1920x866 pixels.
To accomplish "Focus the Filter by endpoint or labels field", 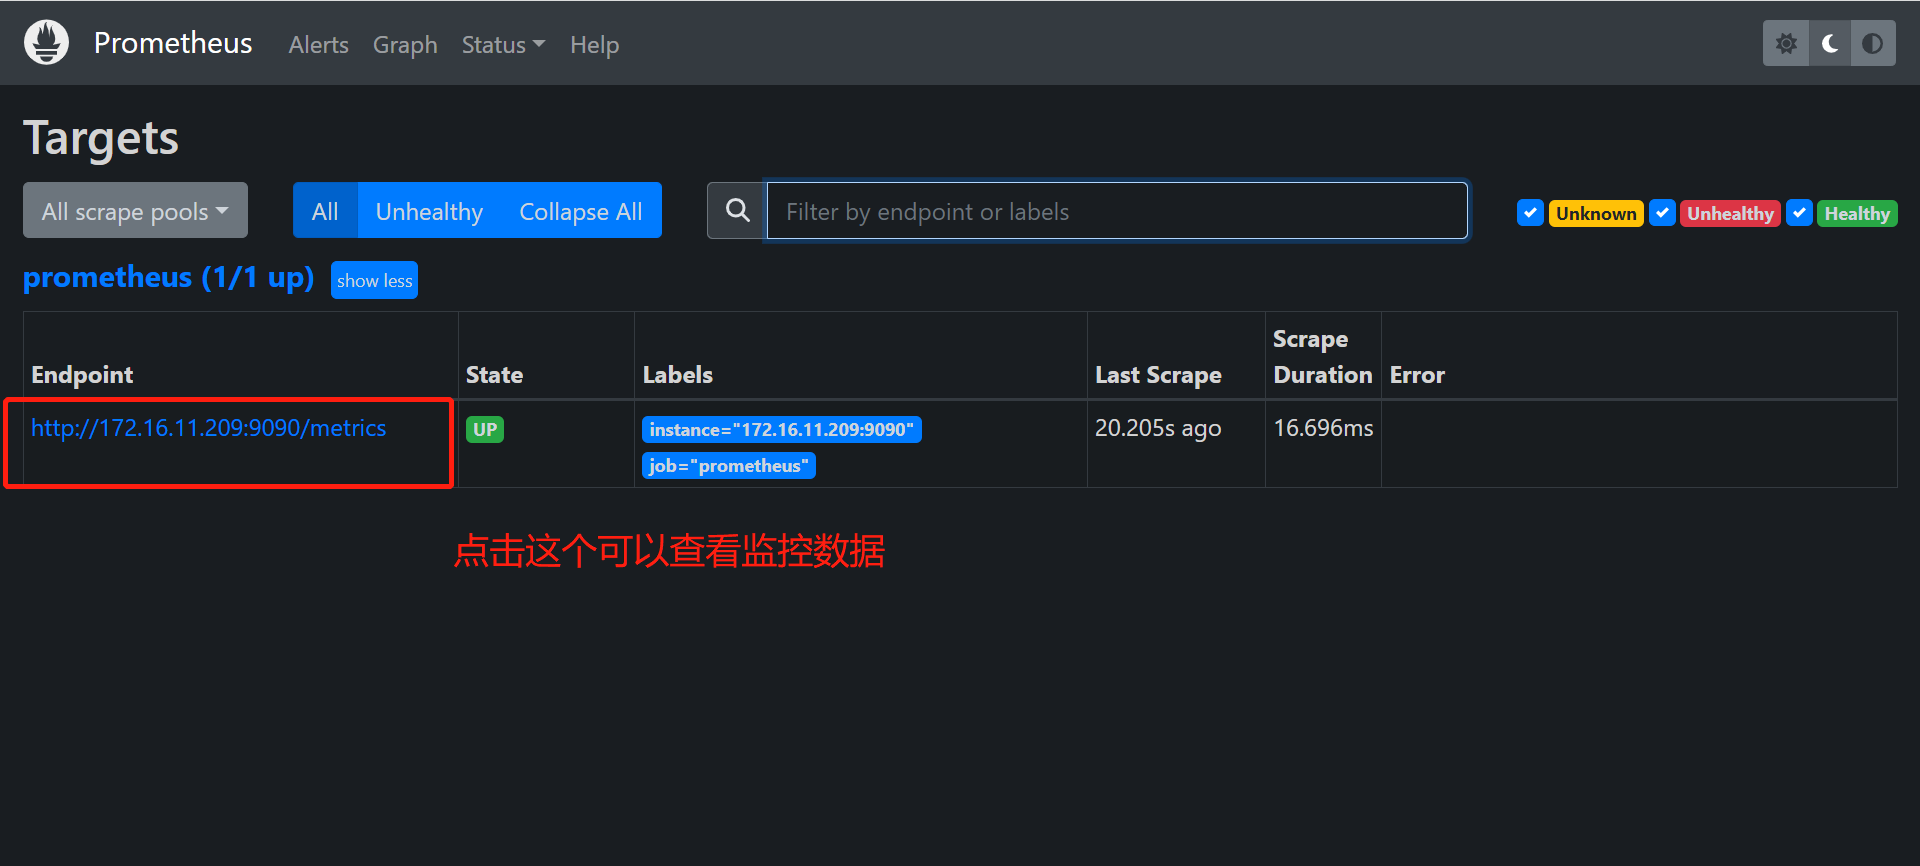I will [1116, 211].
